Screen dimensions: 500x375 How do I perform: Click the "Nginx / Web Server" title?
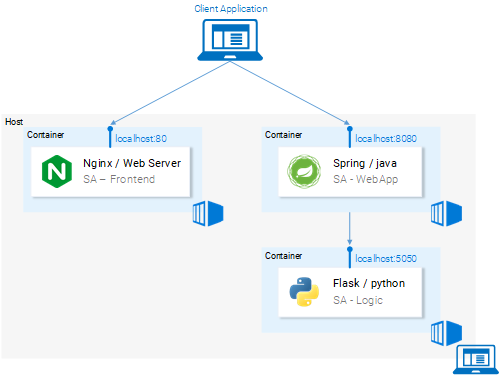click(x=132, y=163)
